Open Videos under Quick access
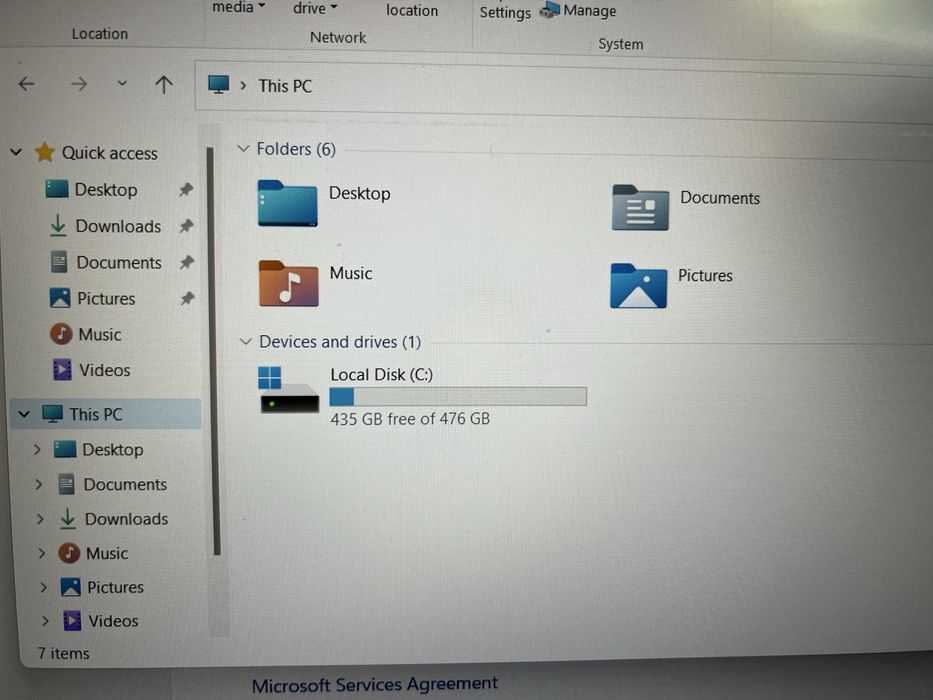933x700 pixels. (x=105, y=370)
